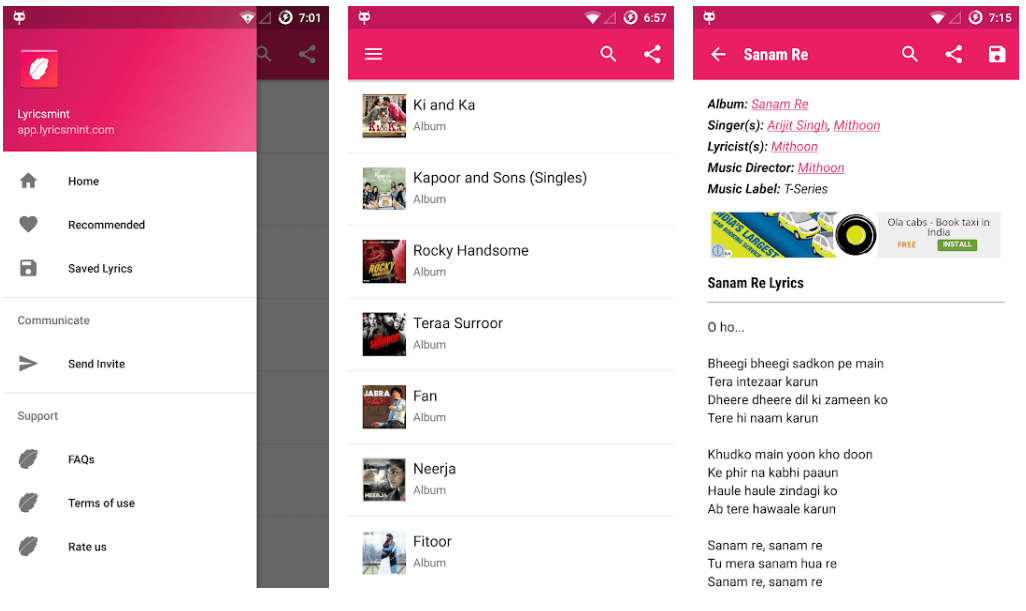The height and width of the screenshot is (611, 1026).
Task: Save Sanam Re lyrics with floppy icon
Action: [996, 55]
